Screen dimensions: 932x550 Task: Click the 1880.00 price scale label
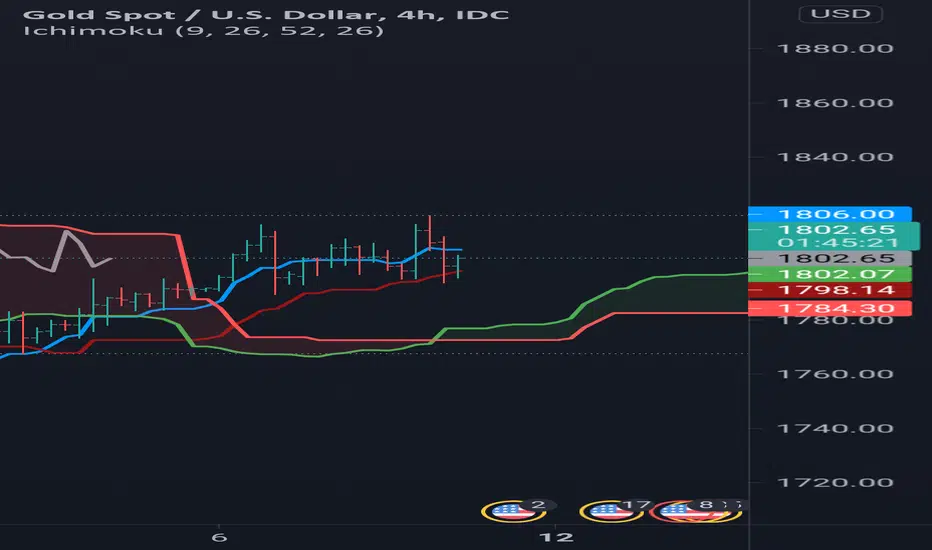point(835,48)
